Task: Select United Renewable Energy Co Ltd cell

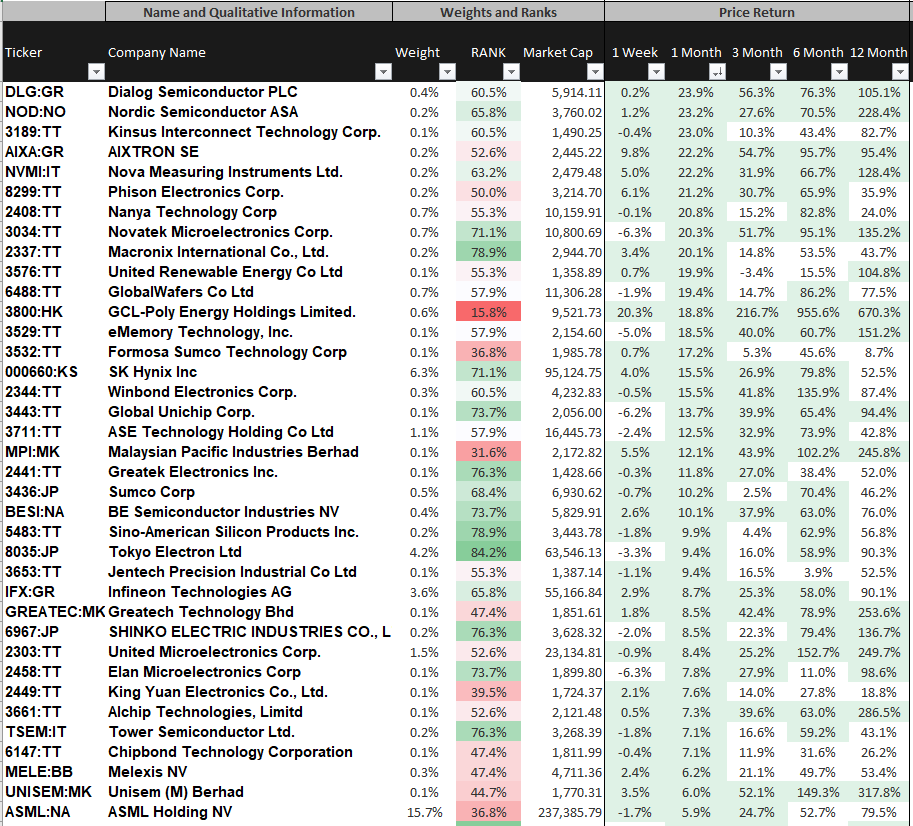Action: [x=249, y=272]
